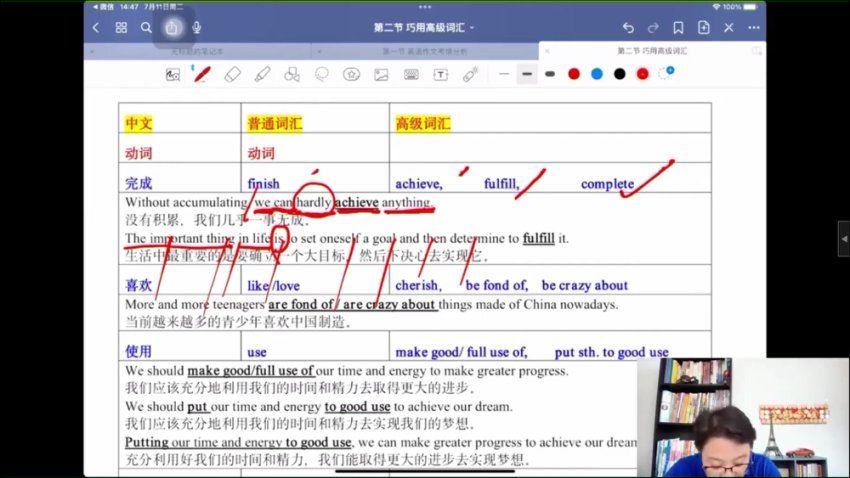The height and width of the screenshot is (478, 850).
Task: Tap the phrase be crazy about
Action: pyautogui.click(x=584, y=285)
